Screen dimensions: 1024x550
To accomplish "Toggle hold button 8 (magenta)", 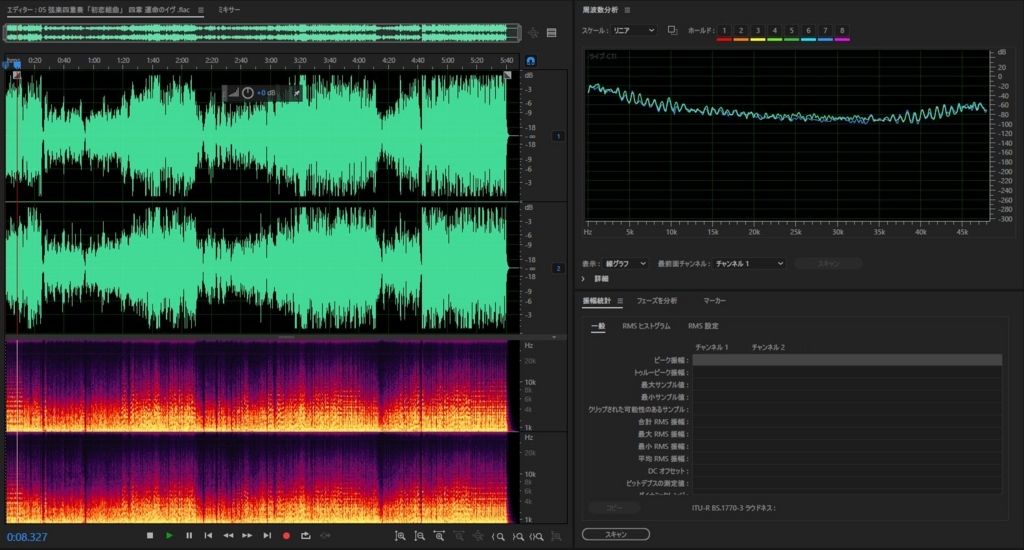I will [x=842, y=31].
